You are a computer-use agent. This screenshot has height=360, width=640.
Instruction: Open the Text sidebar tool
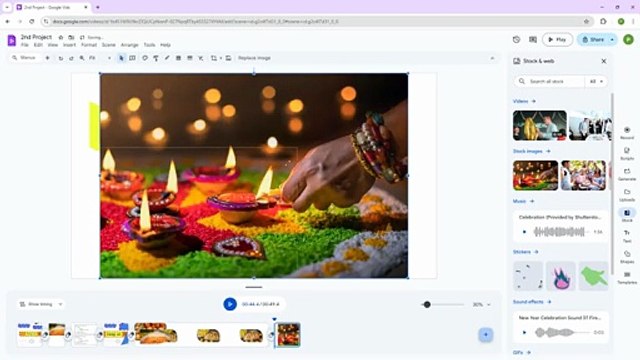627,236
